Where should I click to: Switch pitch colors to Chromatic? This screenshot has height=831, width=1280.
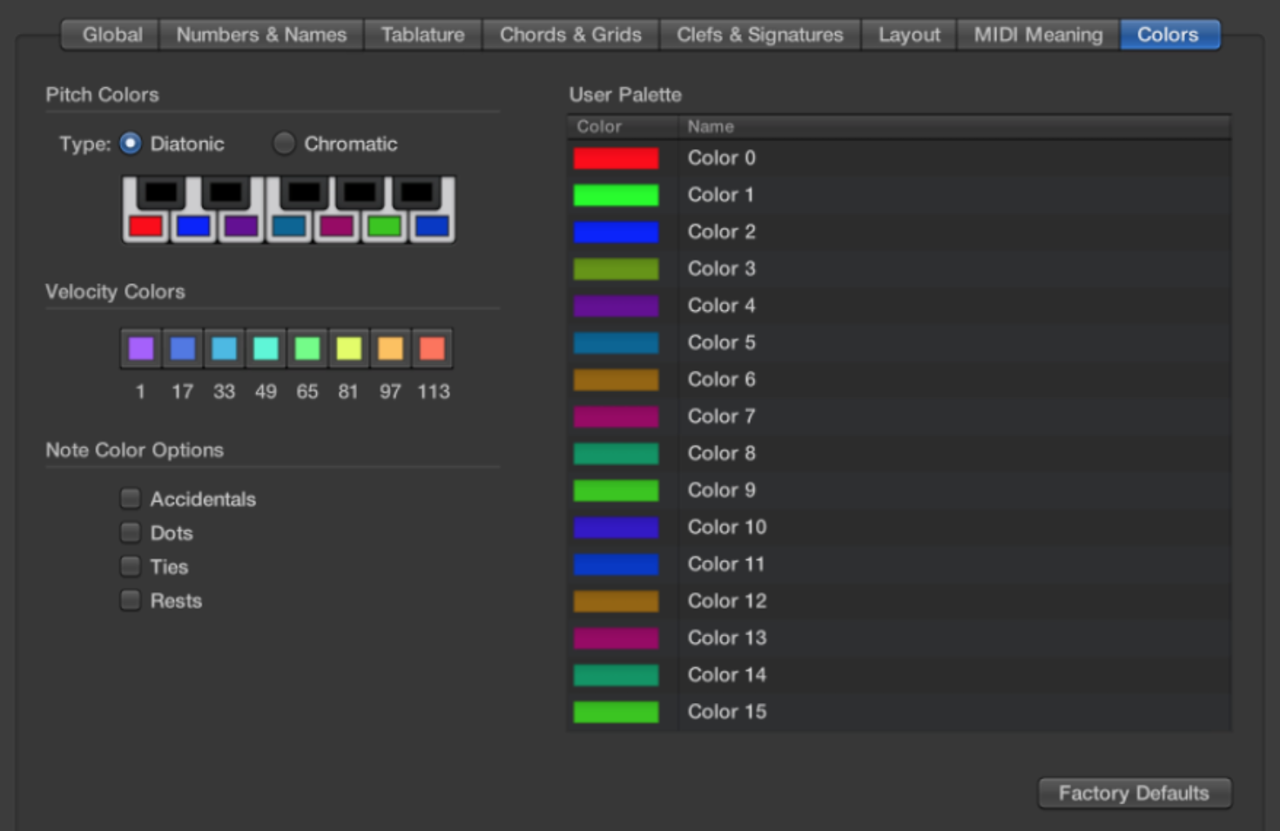tap(284, 143)
